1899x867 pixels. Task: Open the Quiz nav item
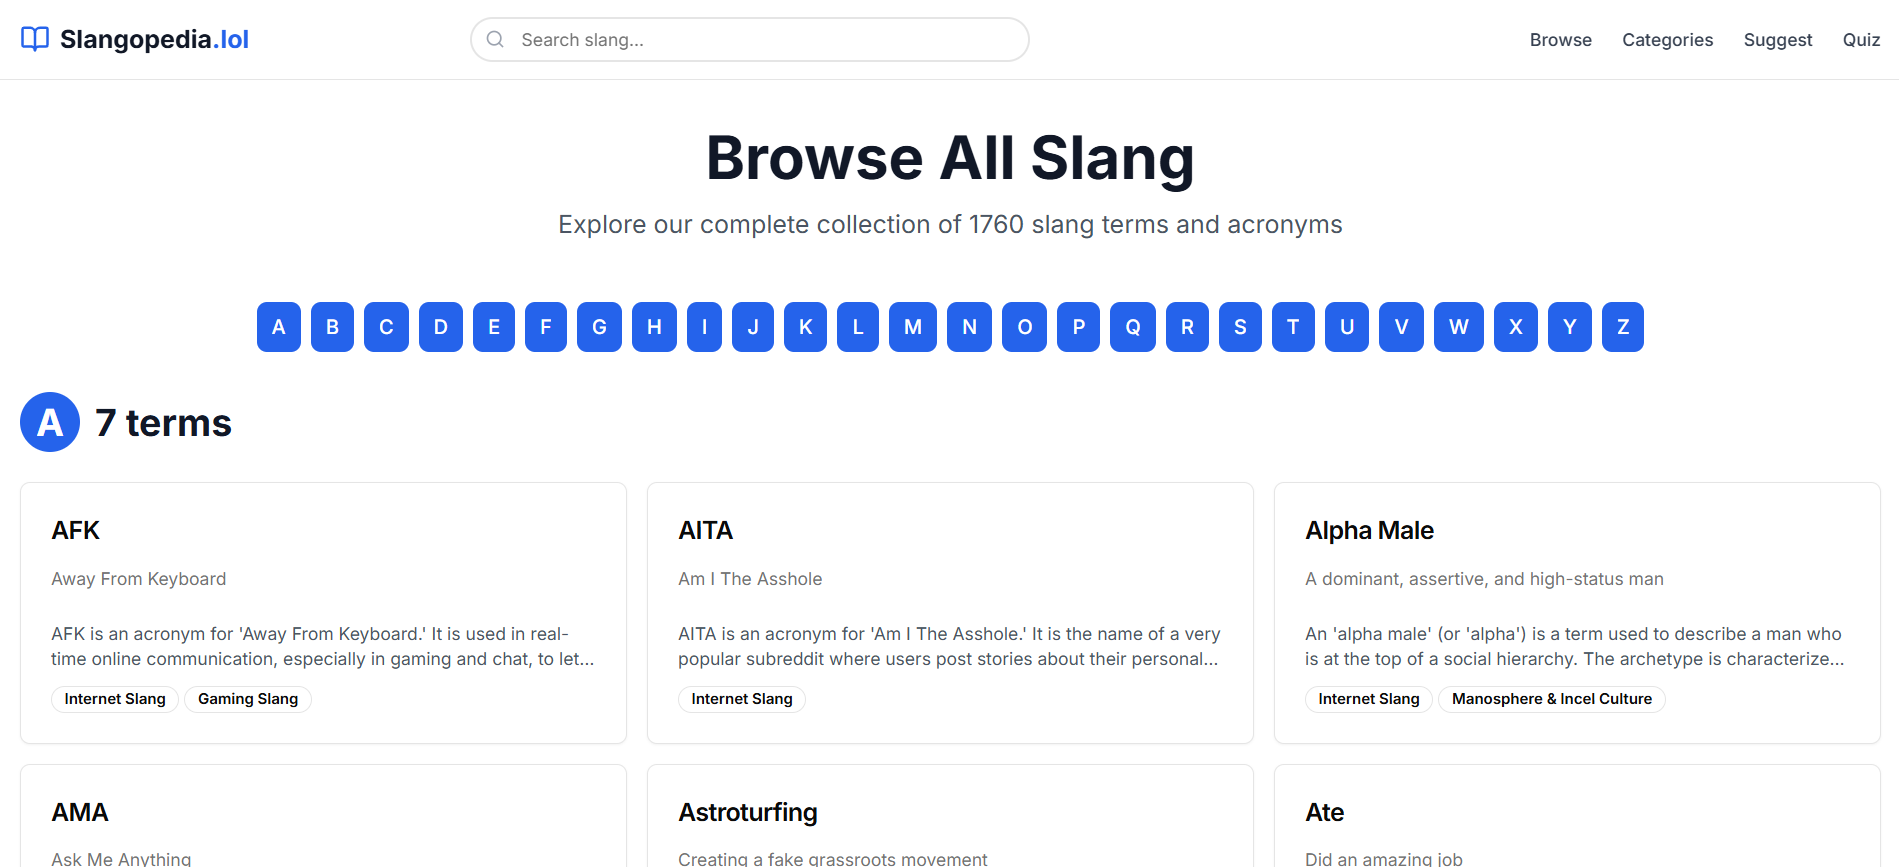pyautogui.click(x=1861, y=40)
